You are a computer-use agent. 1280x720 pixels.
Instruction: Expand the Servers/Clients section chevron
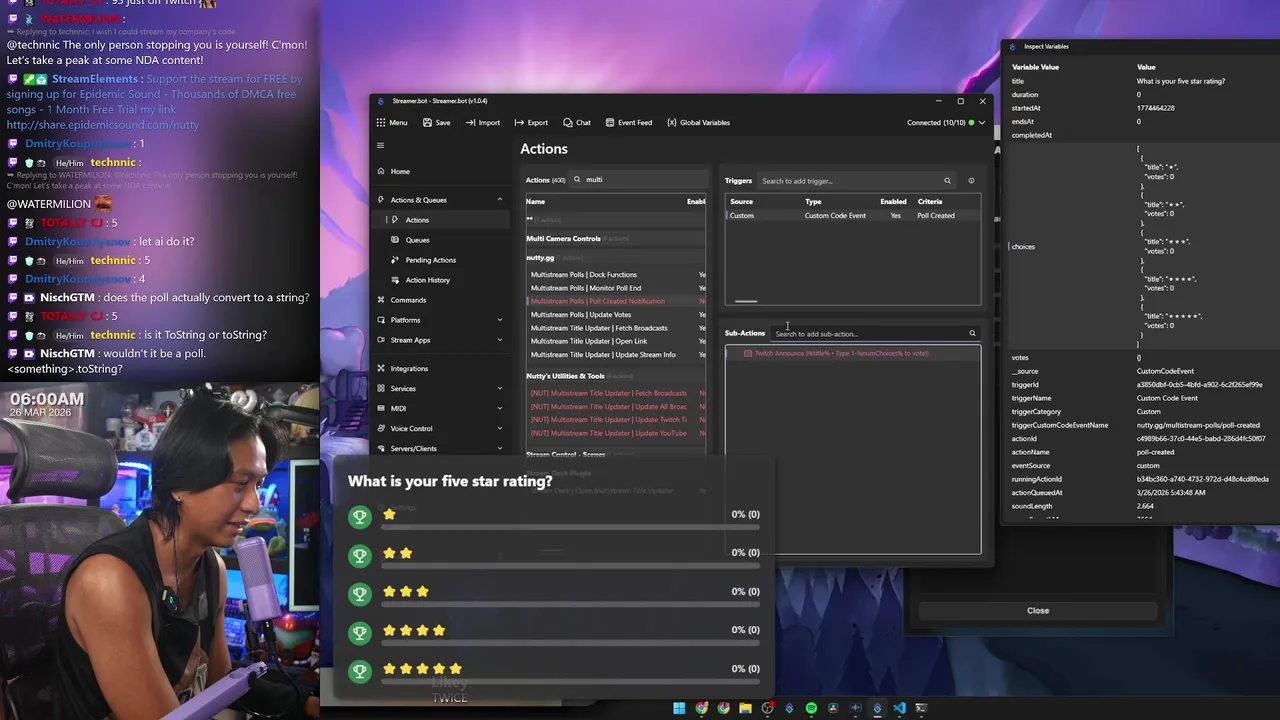[500, 448]
